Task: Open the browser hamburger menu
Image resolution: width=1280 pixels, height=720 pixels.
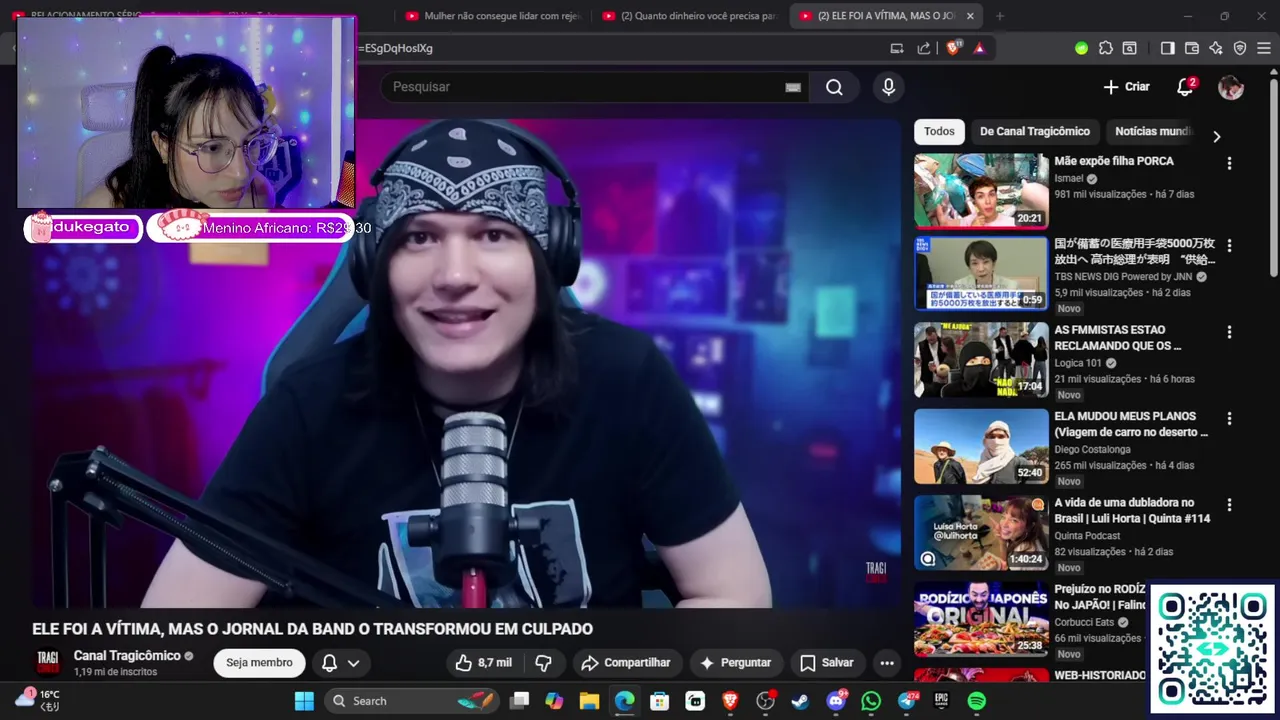Action: (1264, 48)
